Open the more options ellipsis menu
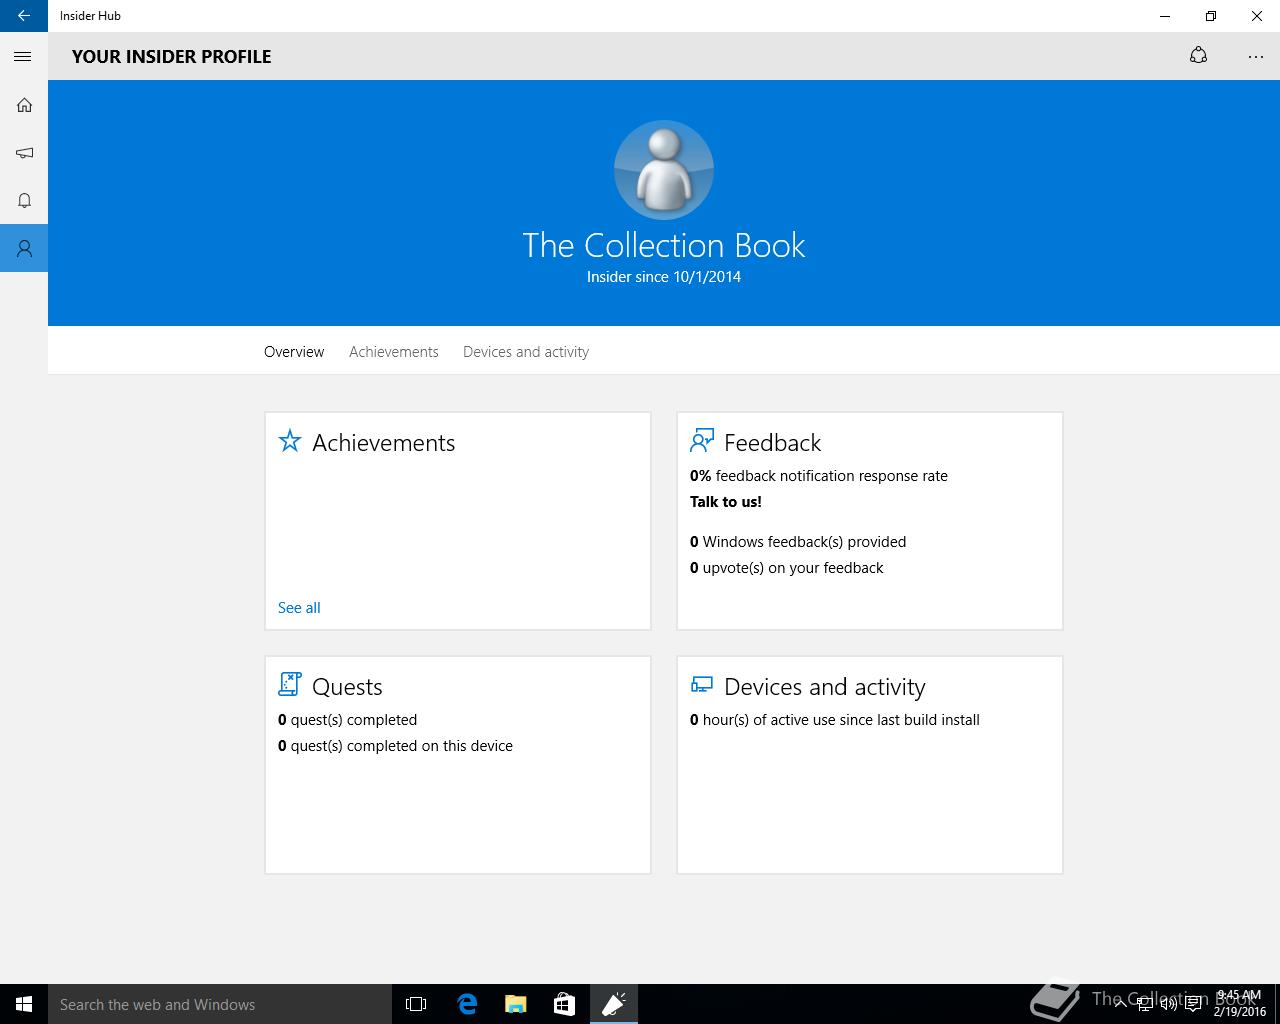1280x1024 pixels. pos(1256,57)
